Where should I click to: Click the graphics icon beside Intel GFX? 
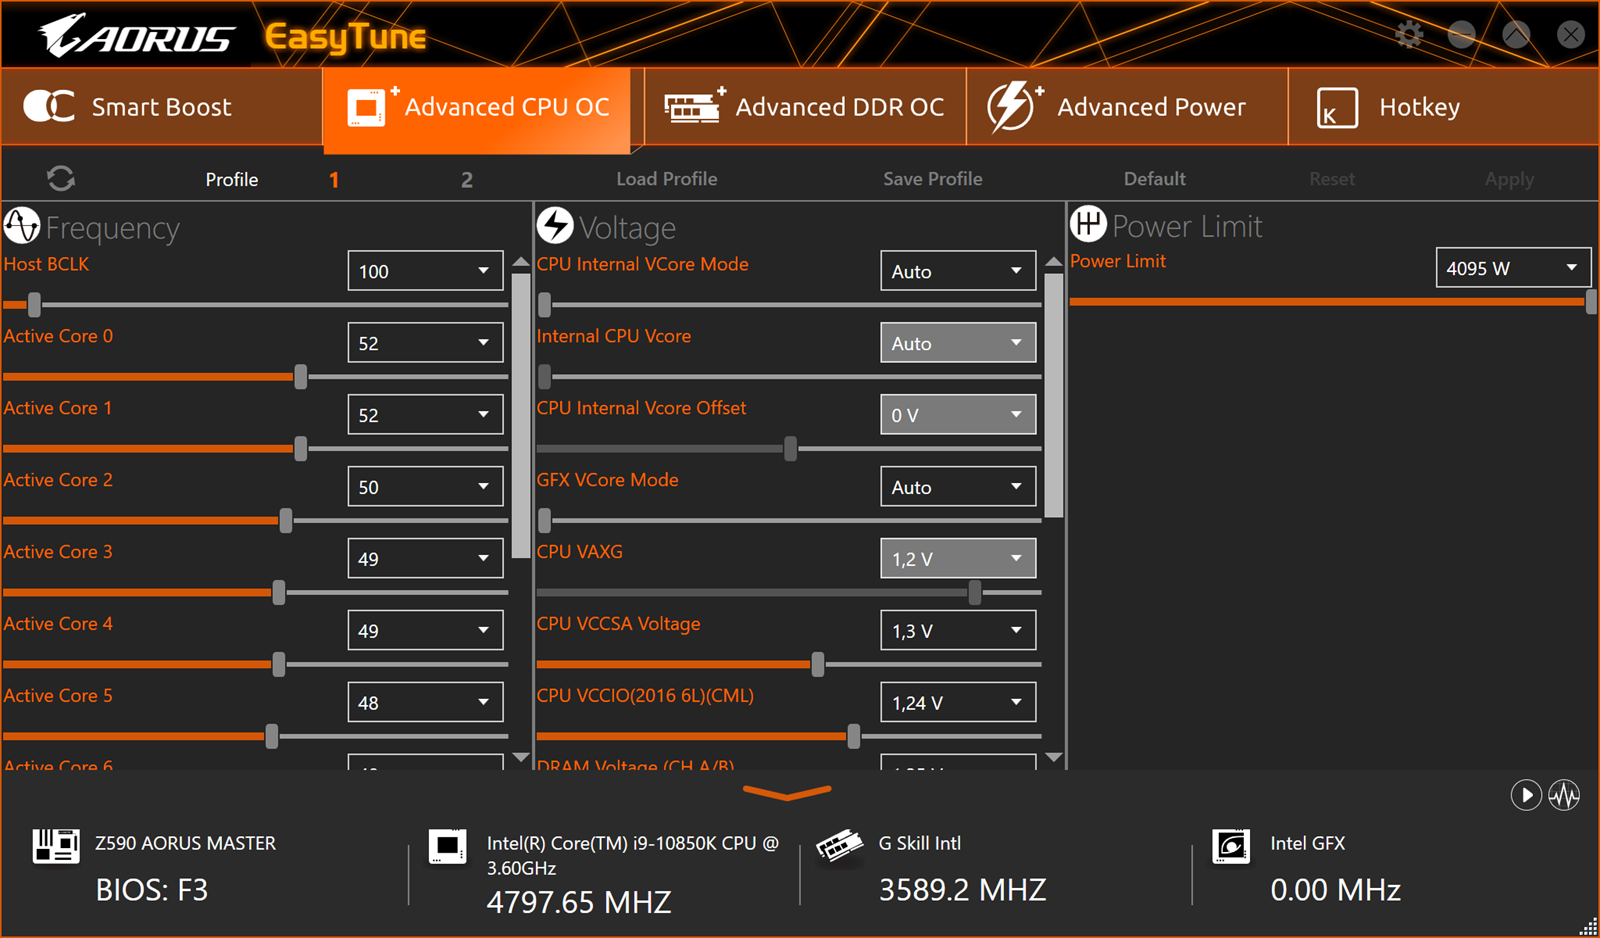pyautogui.click(x=1231, y=846)
